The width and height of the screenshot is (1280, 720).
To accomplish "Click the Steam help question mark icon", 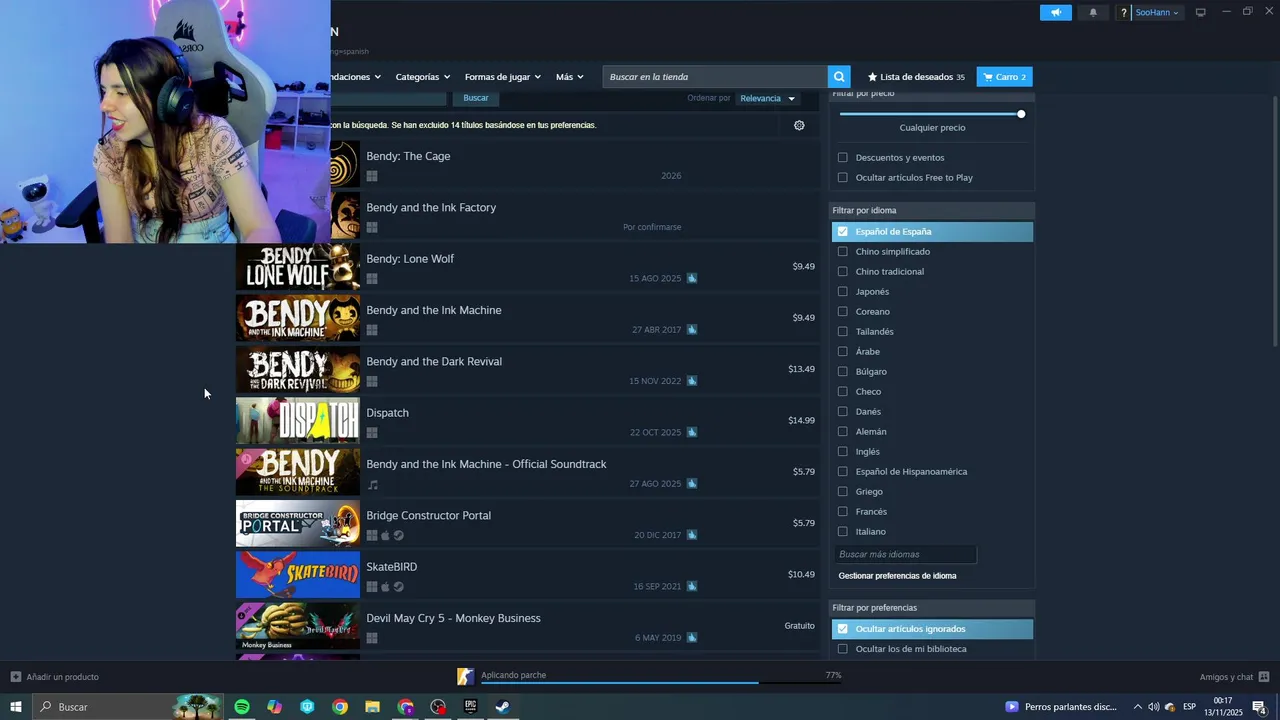I will 1124,13.
